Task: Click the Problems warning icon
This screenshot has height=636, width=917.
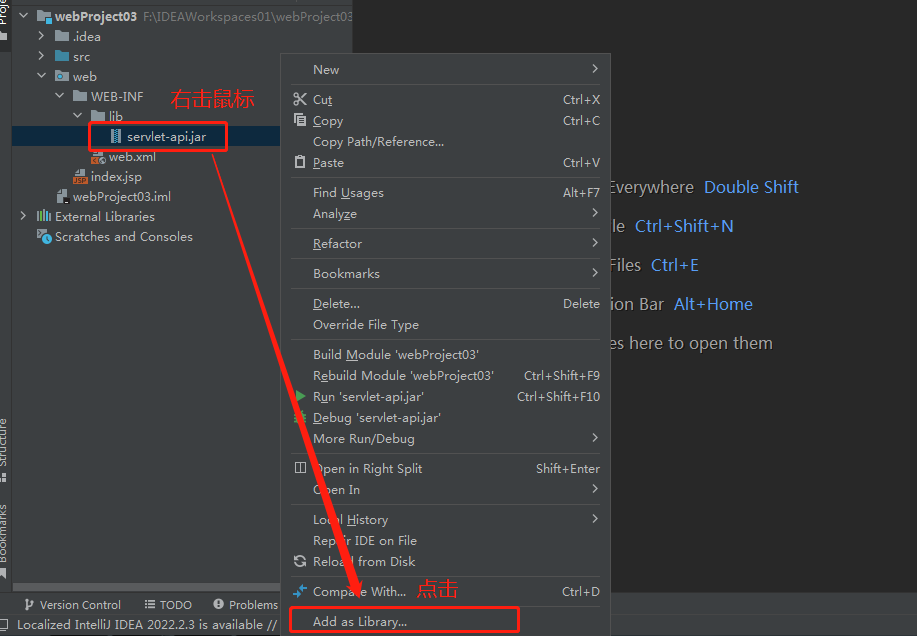Action: click(x=219, y=604)
